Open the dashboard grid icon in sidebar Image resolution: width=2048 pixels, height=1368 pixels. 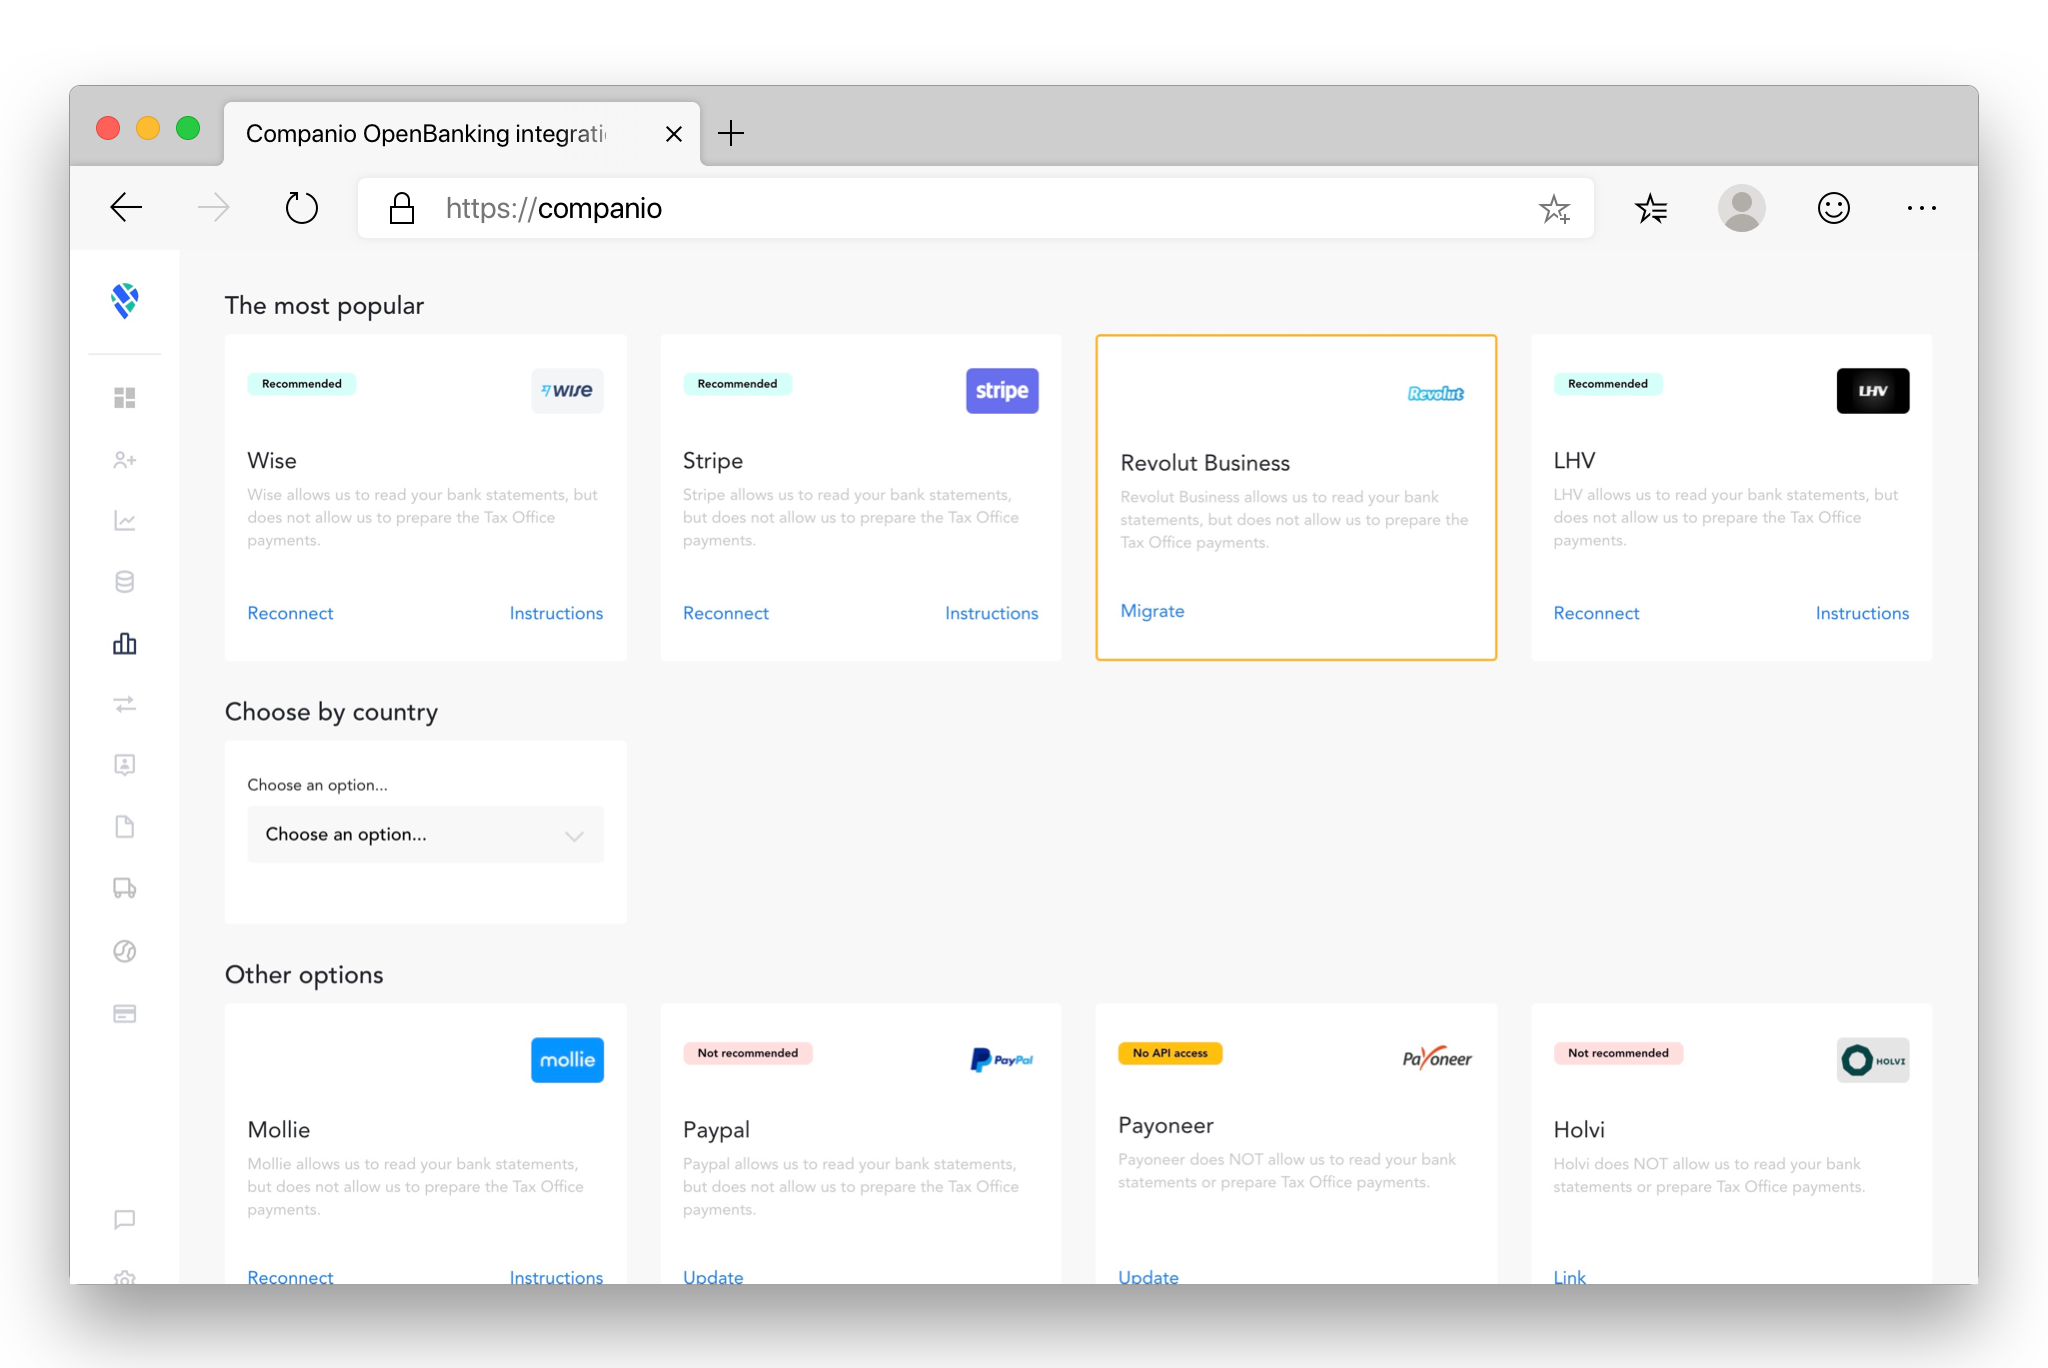coord(124,398)
